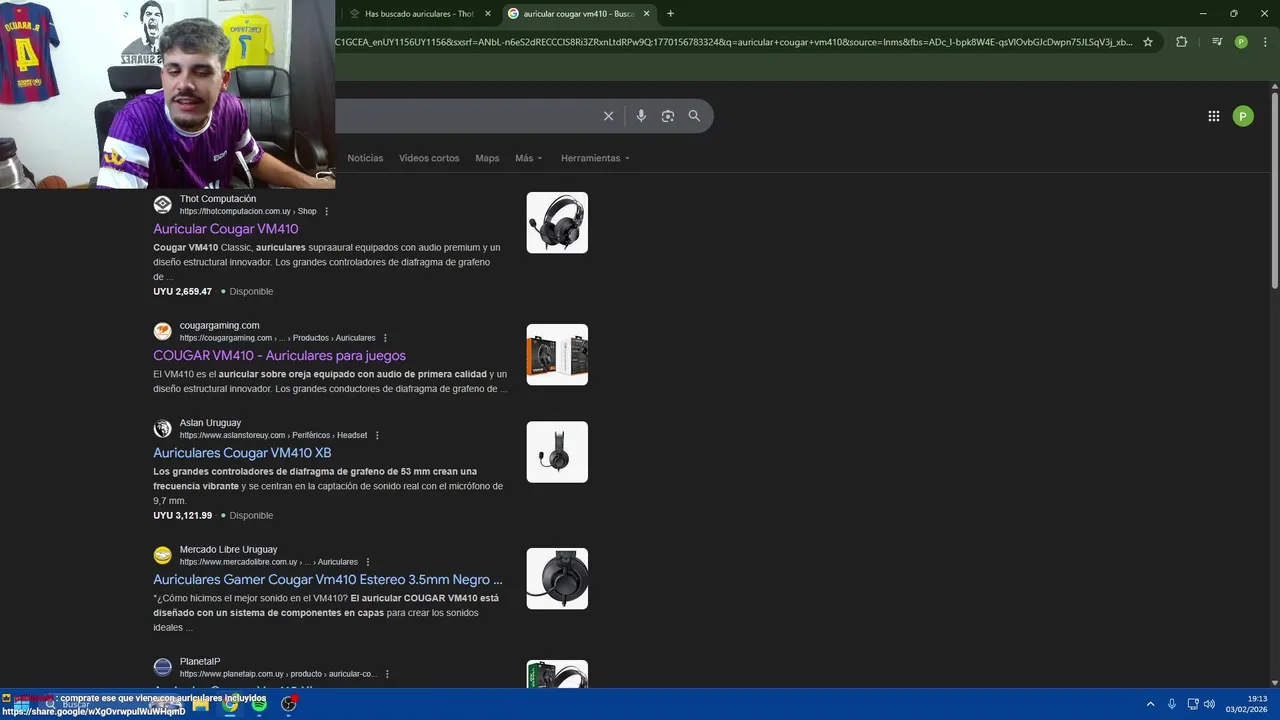Click the Thot result headset thumbnail
1280x720 pixels.
point(557,223)
